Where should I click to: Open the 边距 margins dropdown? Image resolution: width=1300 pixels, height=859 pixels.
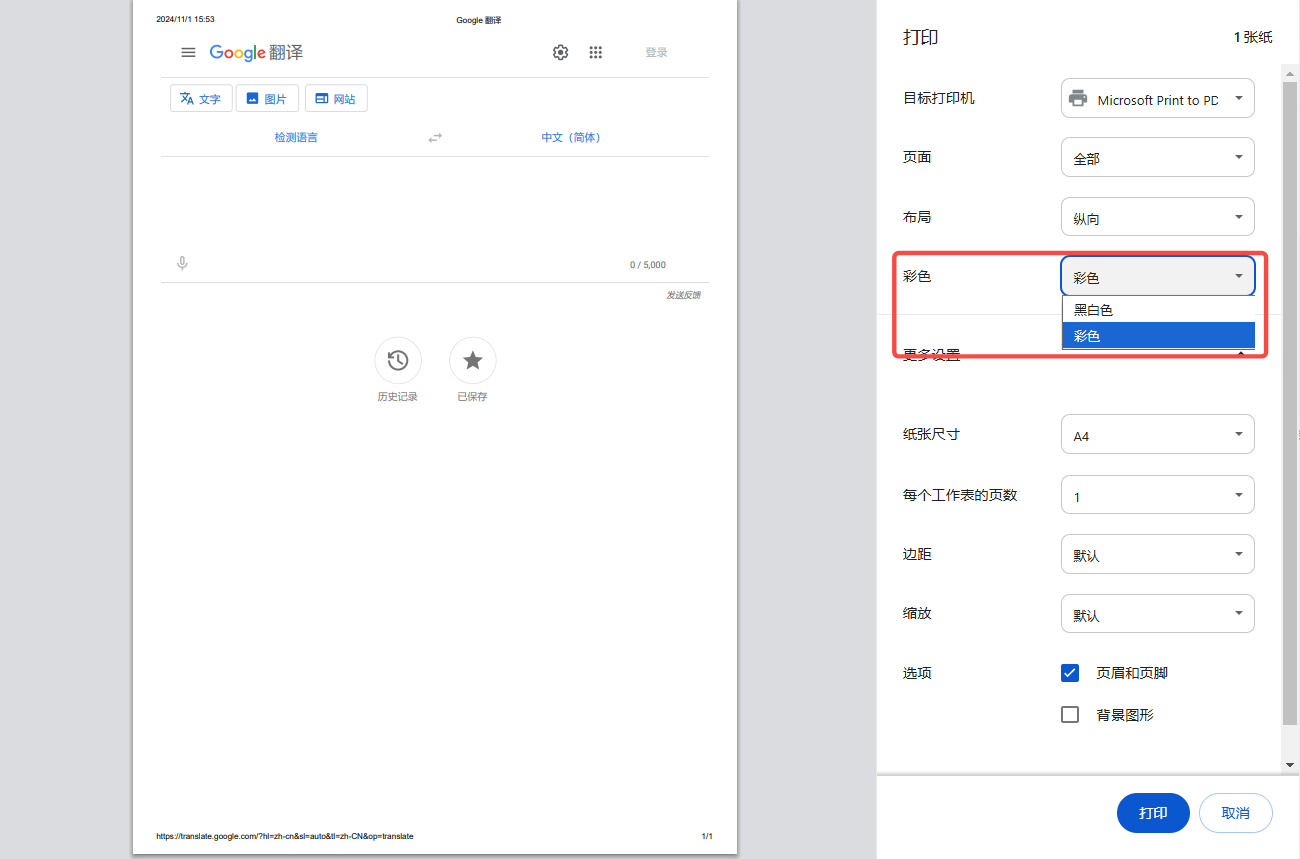point(1157,554)
